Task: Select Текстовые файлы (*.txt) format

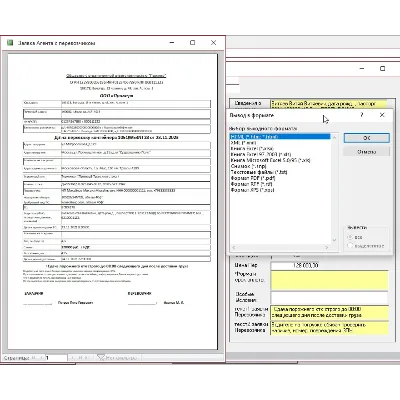Action: click(x=259, y=172)
